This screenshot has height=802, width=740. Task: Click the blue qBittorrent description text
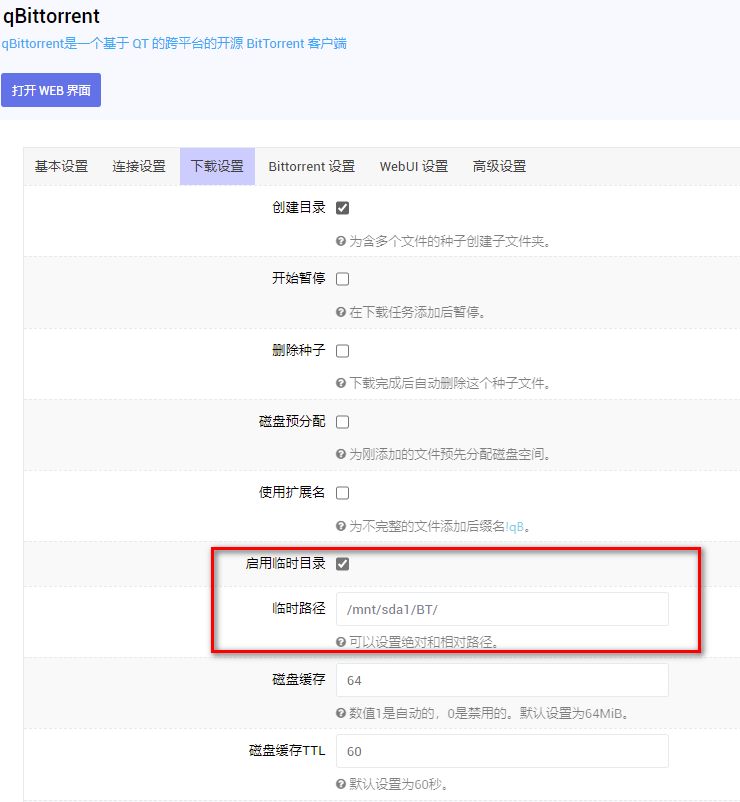[174, 43]
